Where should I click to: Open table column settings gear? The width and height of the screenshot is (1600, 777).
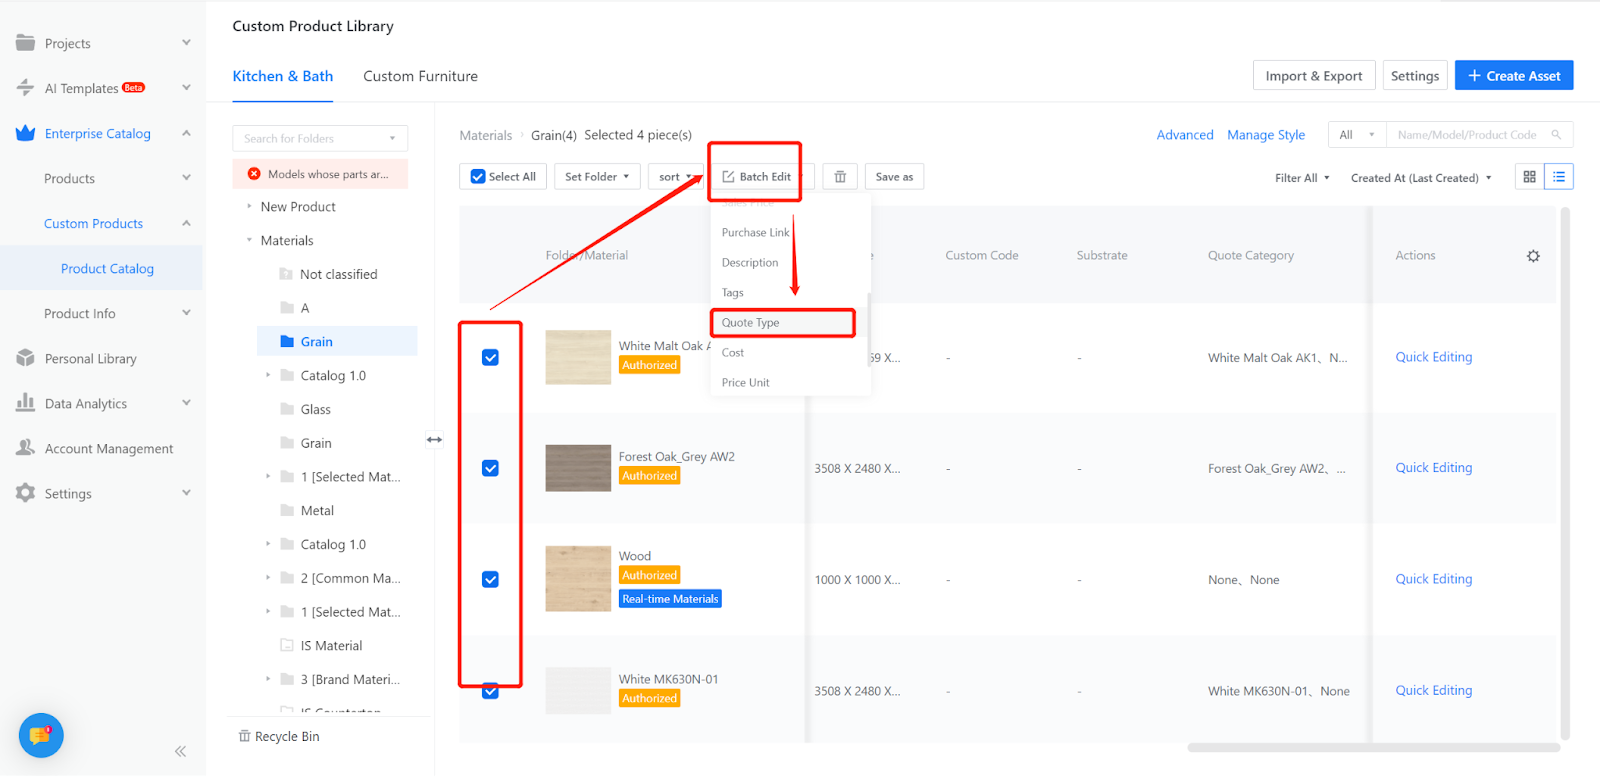1533,256
